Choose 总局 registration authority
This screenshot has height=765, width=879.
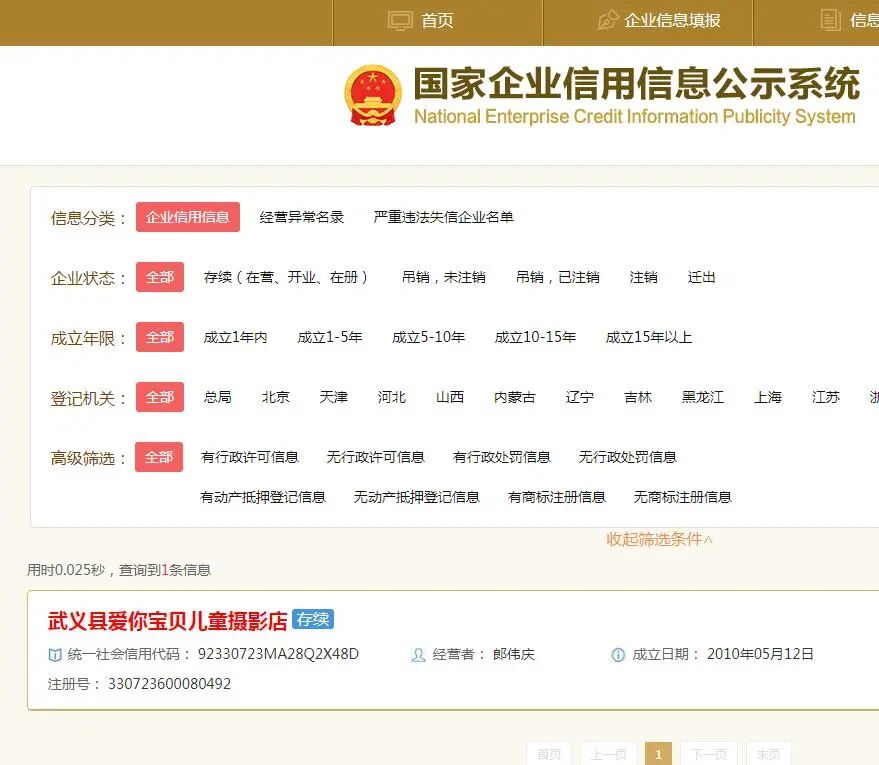pyautogui.click(x=218, y=397)
